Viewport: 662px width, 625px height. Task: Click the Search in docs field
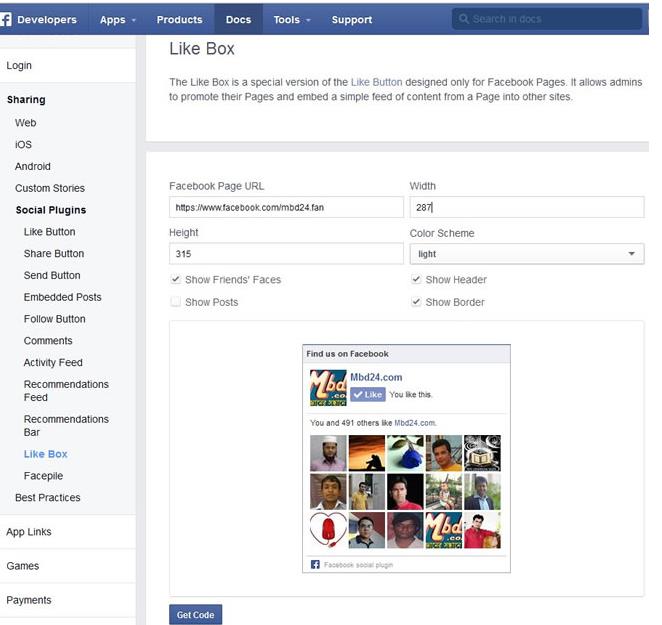tap(547, 19)
